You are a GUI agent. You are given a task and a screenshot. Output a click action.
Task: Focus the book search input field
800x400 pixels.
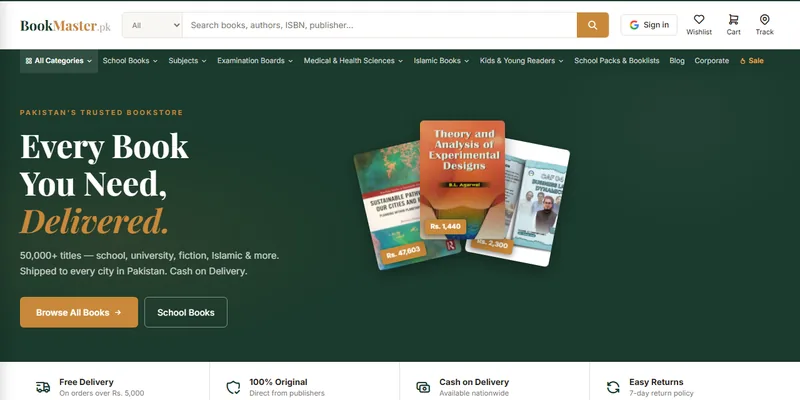[380, 25]
